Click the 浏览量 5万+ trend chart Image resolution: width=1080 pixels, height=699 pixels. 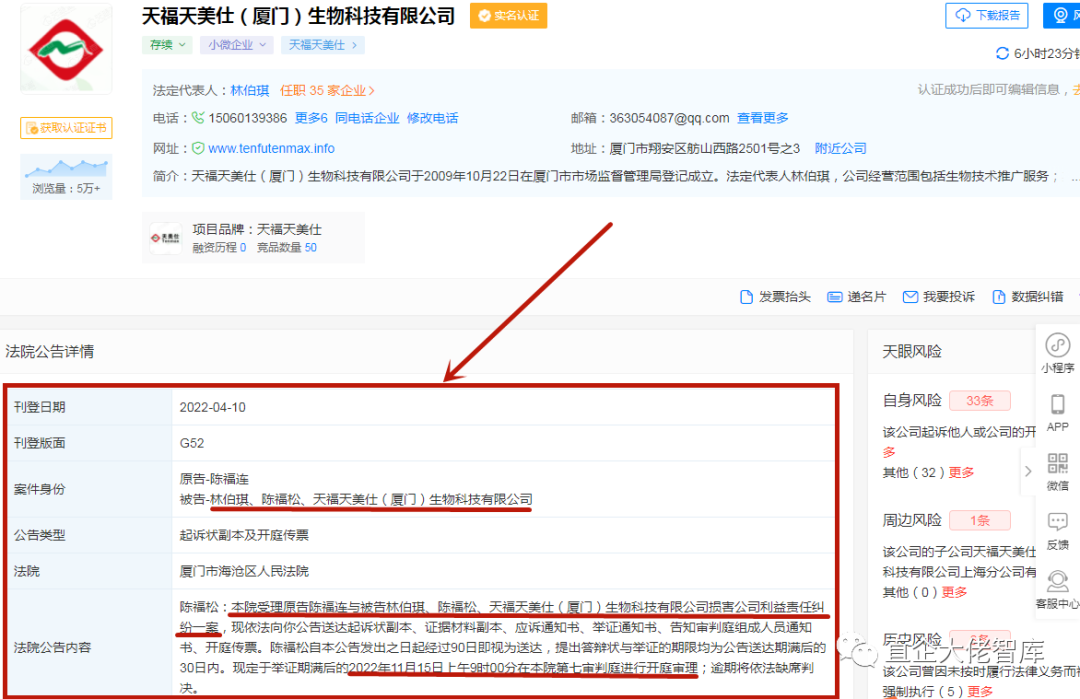point(65,175)
